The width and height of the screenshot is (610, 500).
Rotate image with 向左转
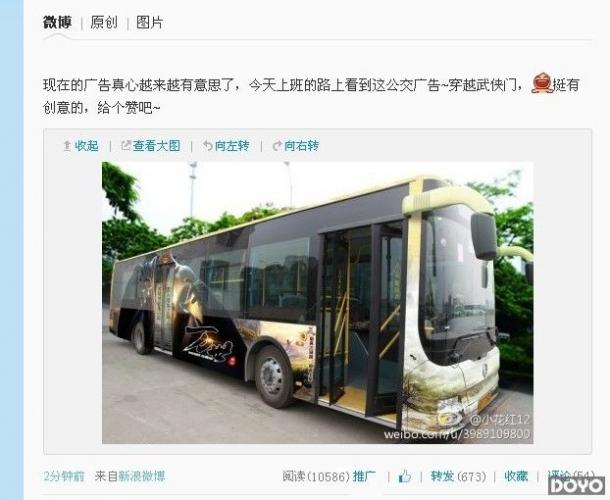tap(231, 146)
